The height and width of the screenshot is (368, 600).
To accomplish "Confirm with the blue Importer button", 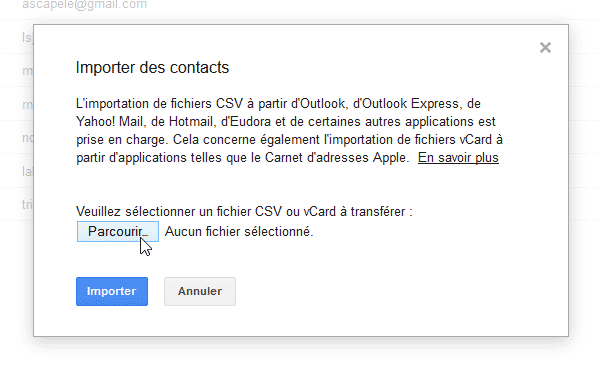I will coord(112,291).
